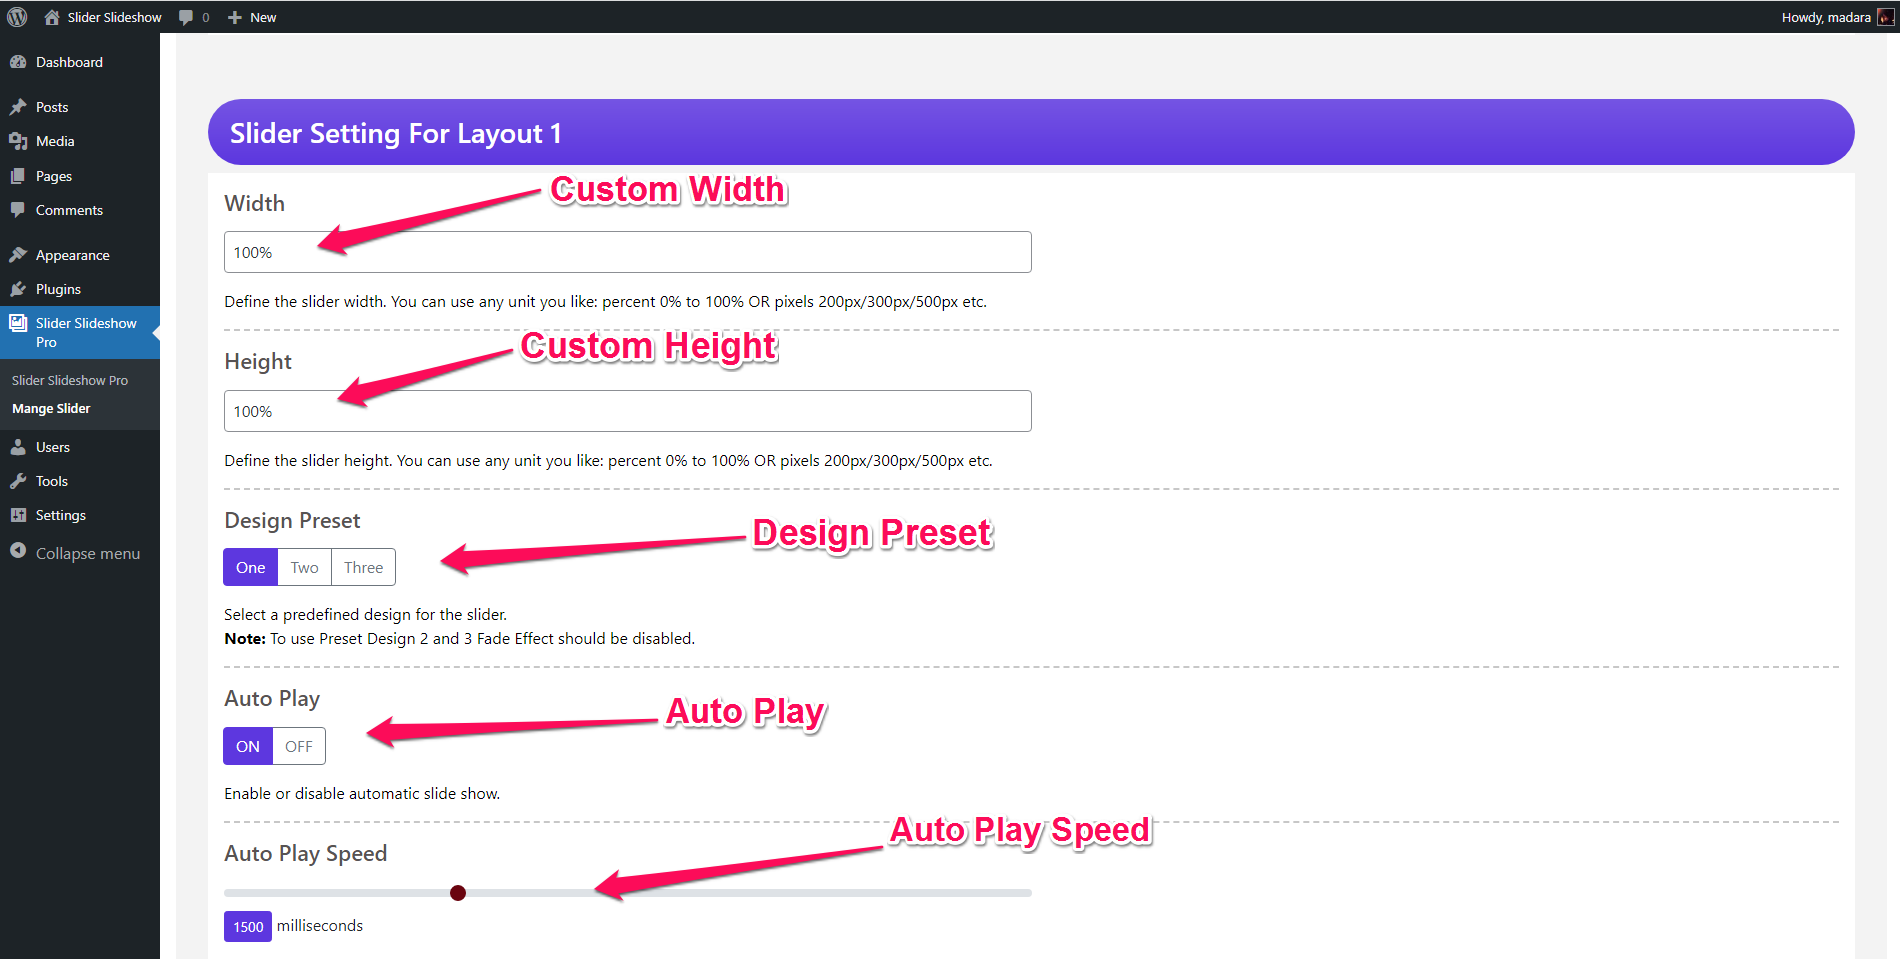
Task: Click the Pages icon in sidebar
Action: click(18, 176)
